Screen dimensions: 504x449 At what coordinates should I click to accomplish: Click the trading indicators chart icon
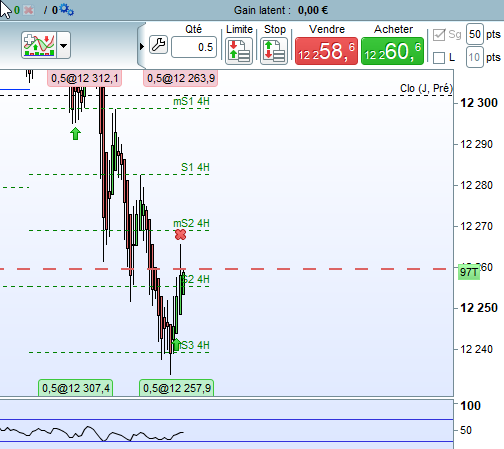point(39,45)
